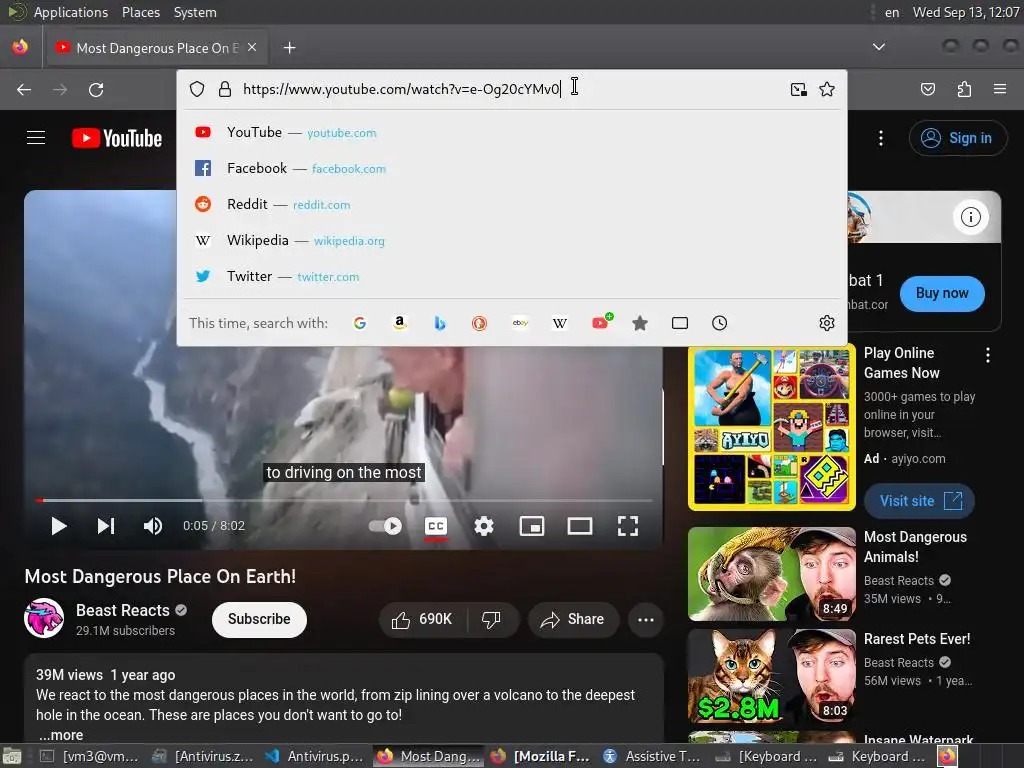The image size is (1024, 768).
Task: Open Firefox application hamburger menu
Action: click(1000, 89)
